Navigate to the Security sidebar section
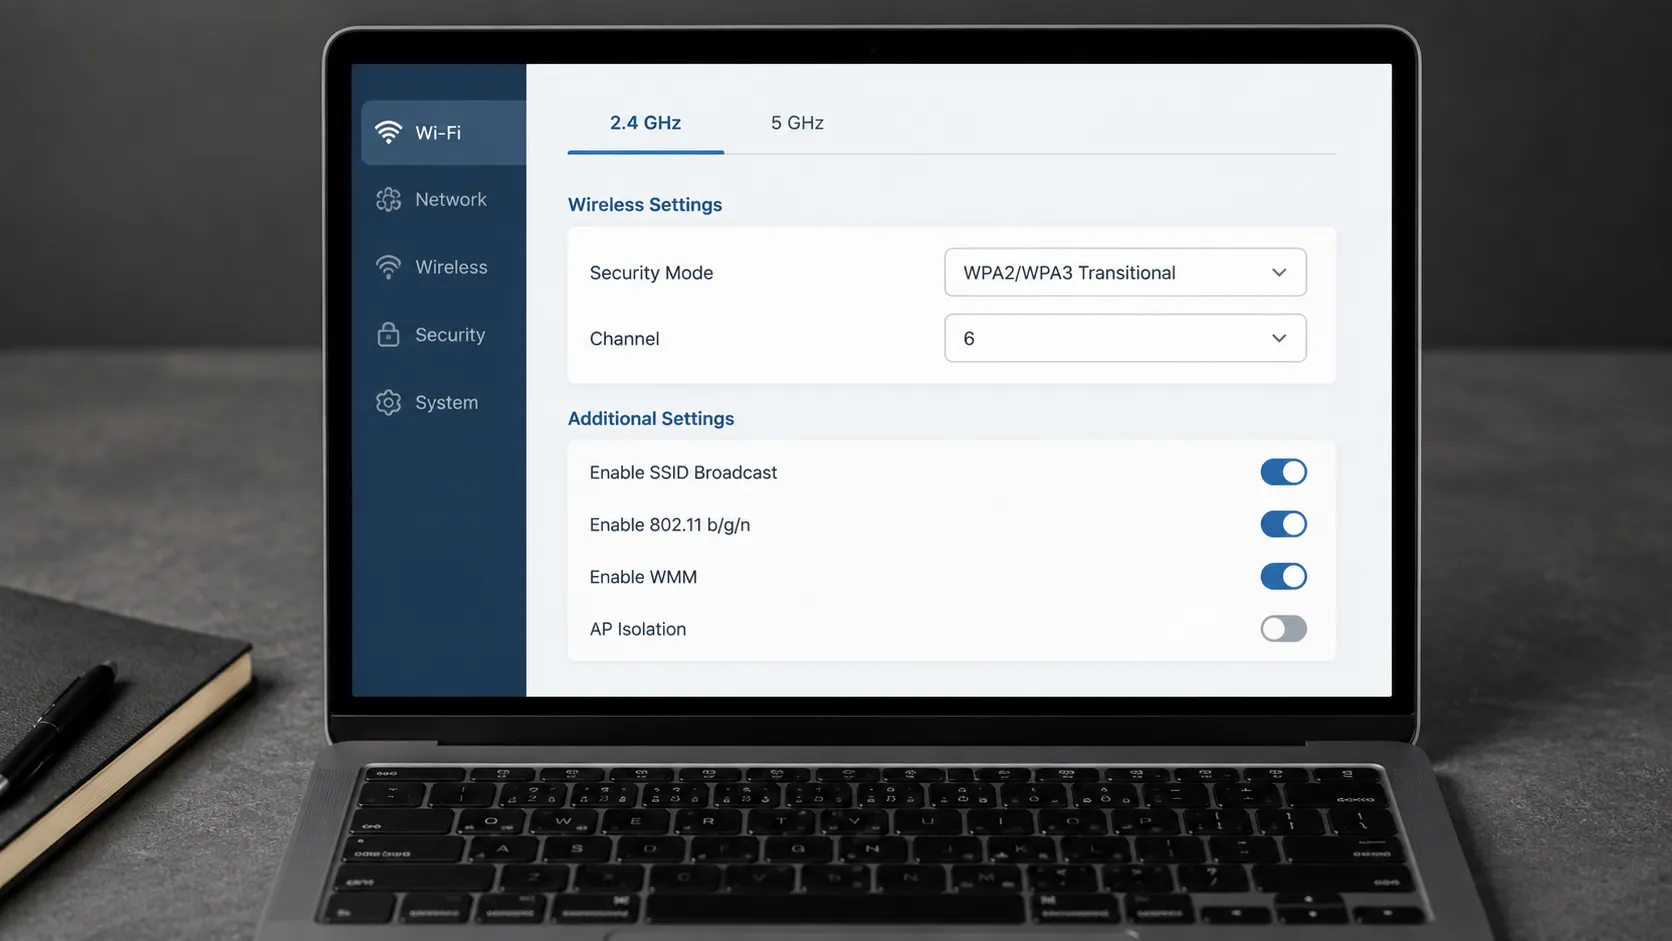Image resolution: width=1672 pixels, height=941 pixels. tap(443, 334)
